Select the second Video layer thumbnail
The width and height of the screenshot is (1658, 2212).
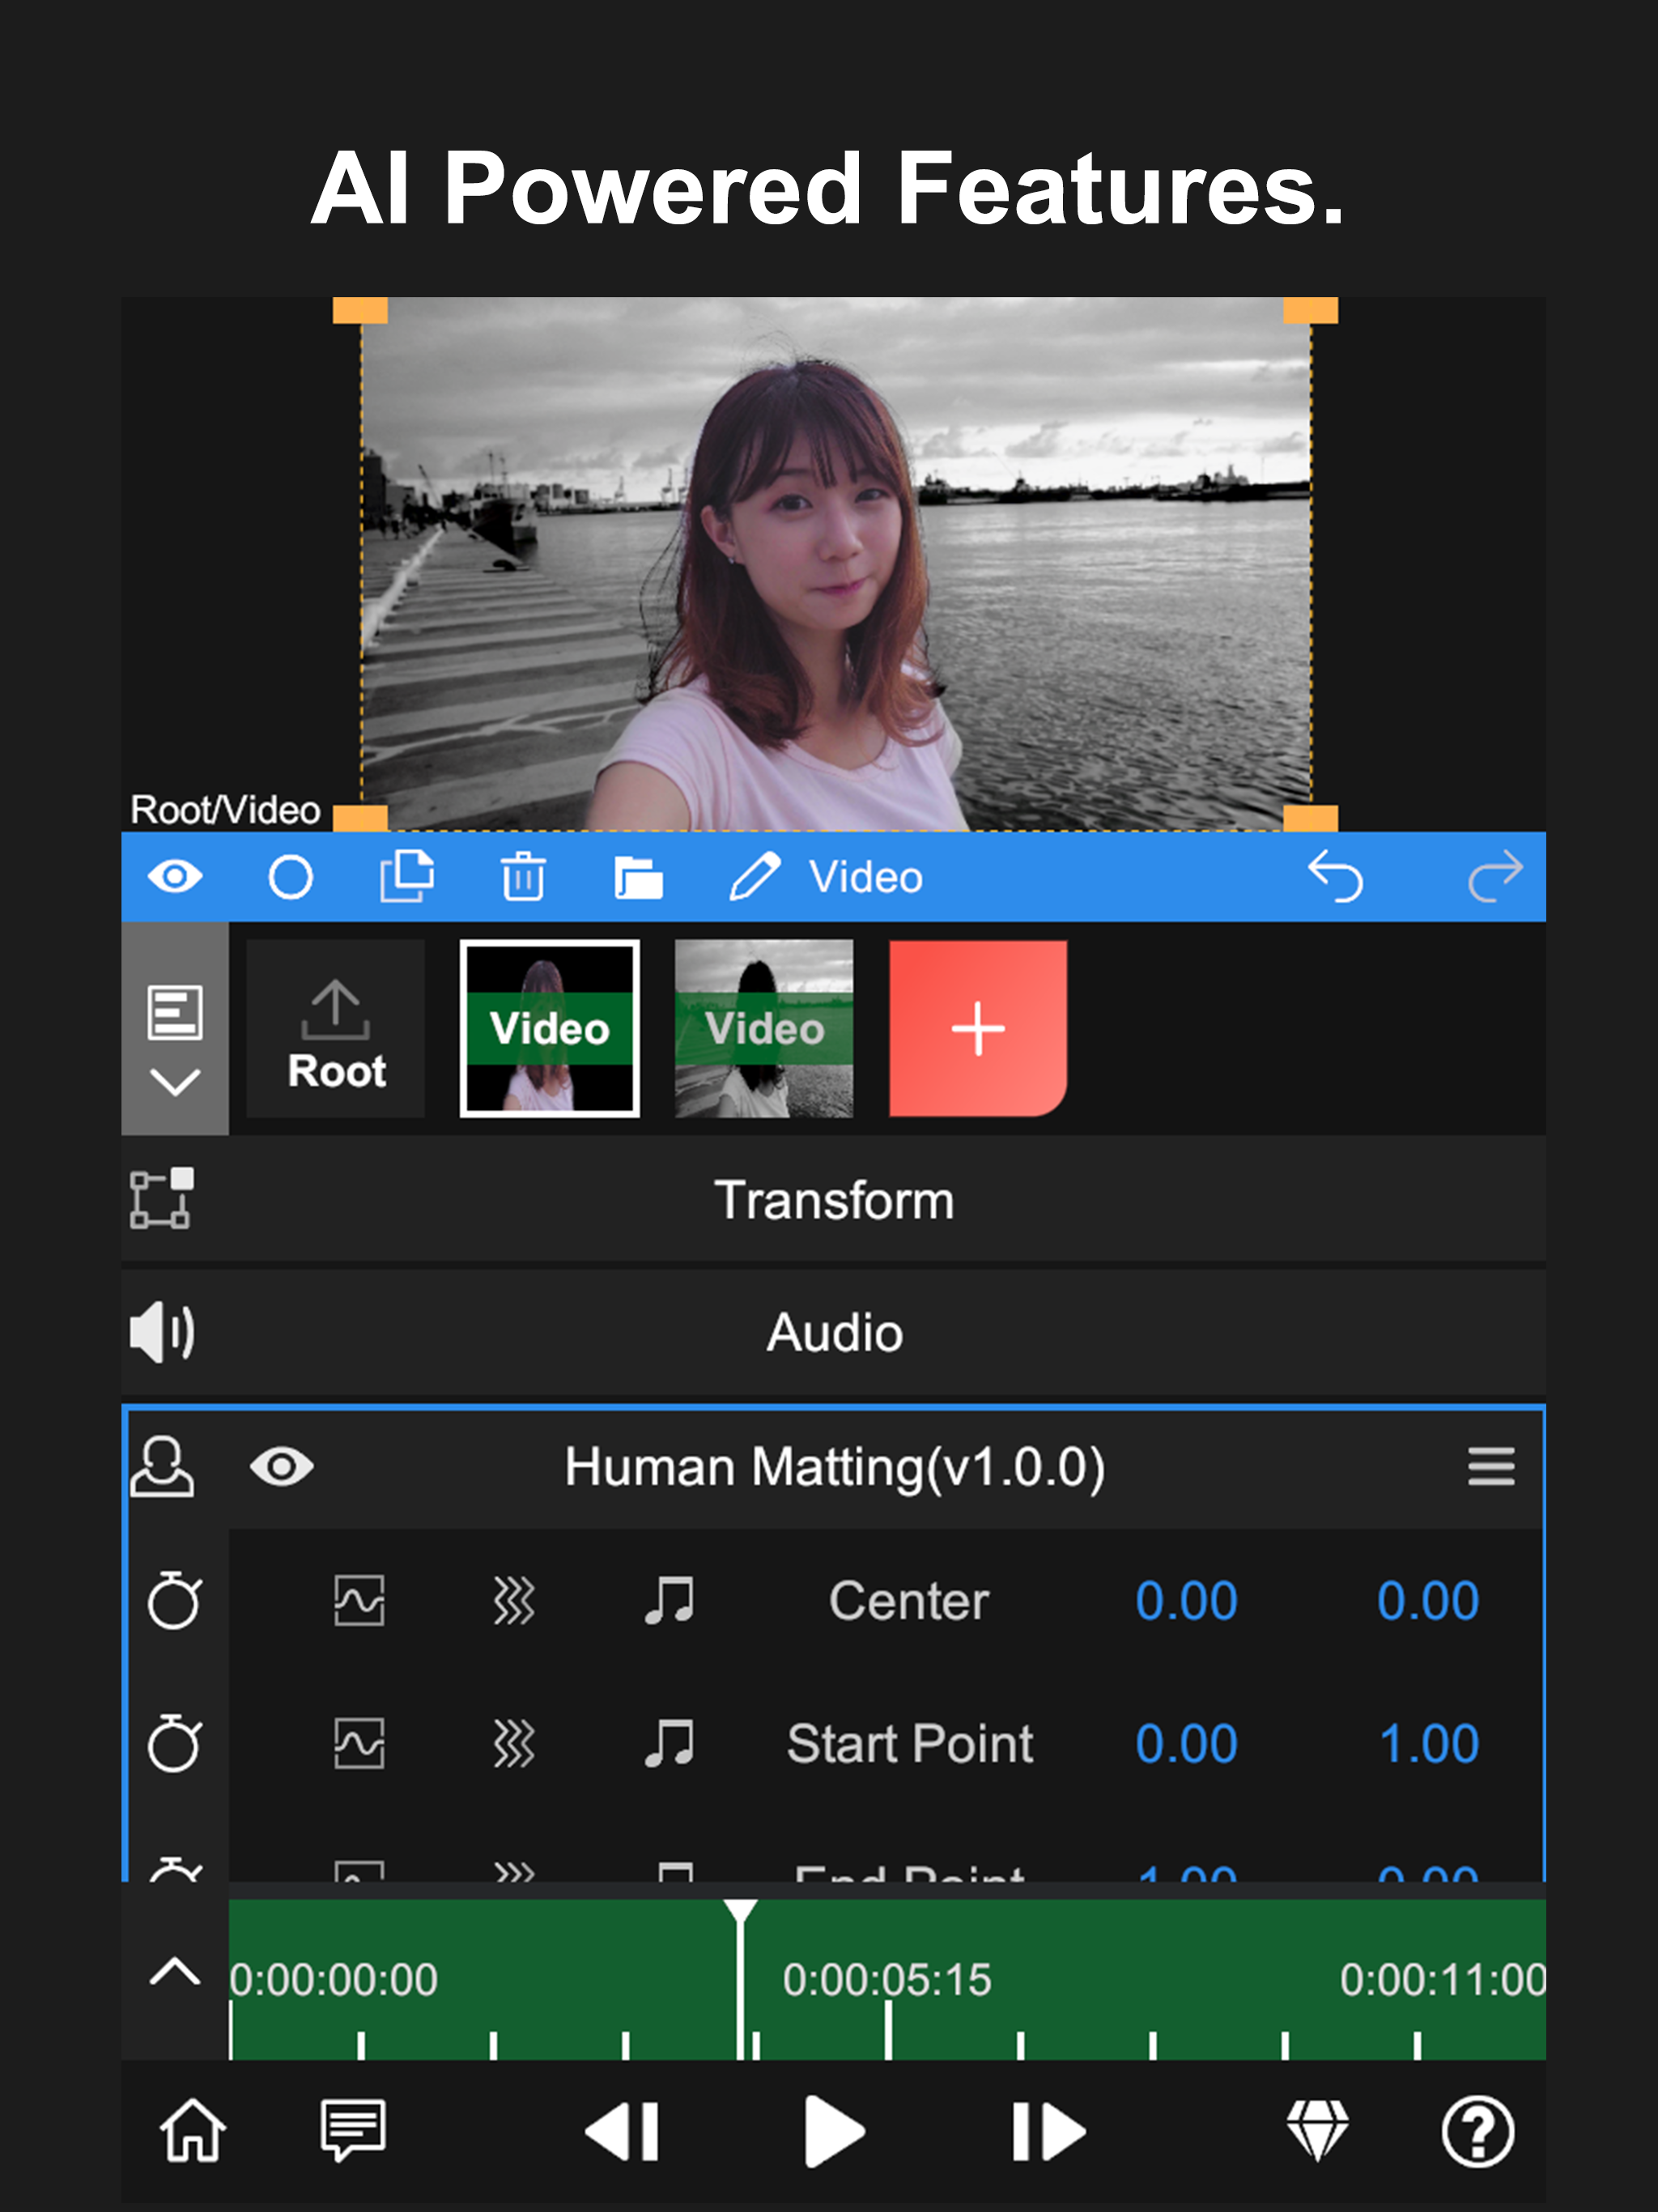point(764,1029)
